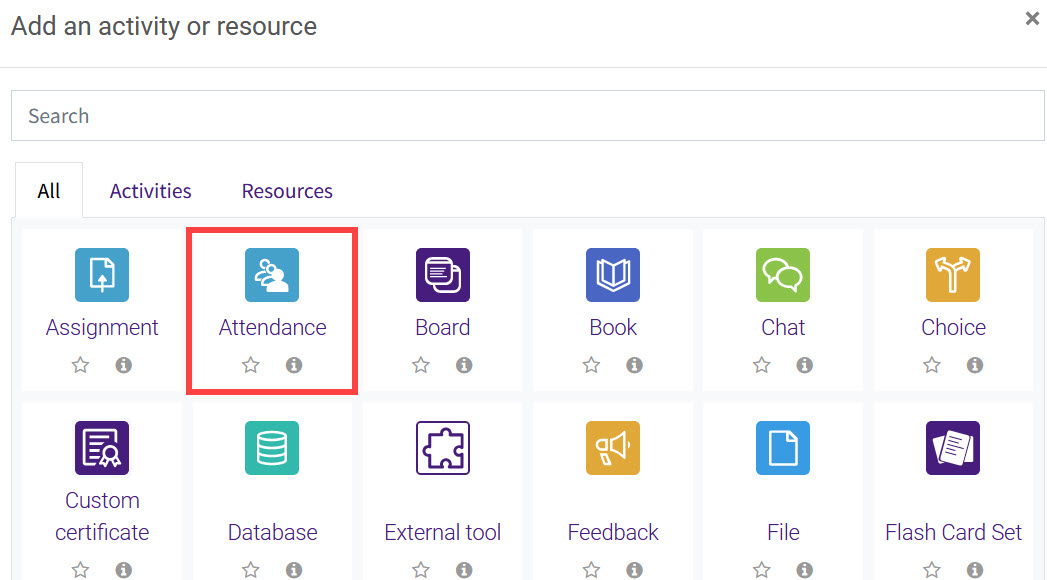Open the Resources tab
The image size is (1047, 580).
(x=286, y=190)
